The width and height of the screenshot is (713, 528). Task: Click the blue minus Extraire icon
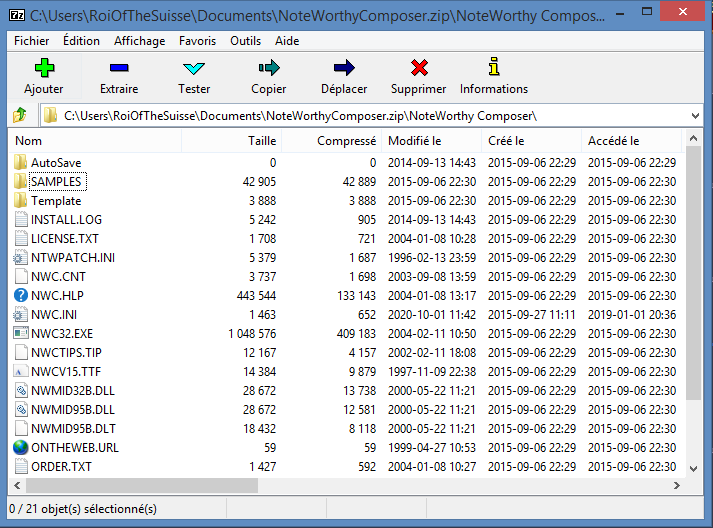pos(119,68)
